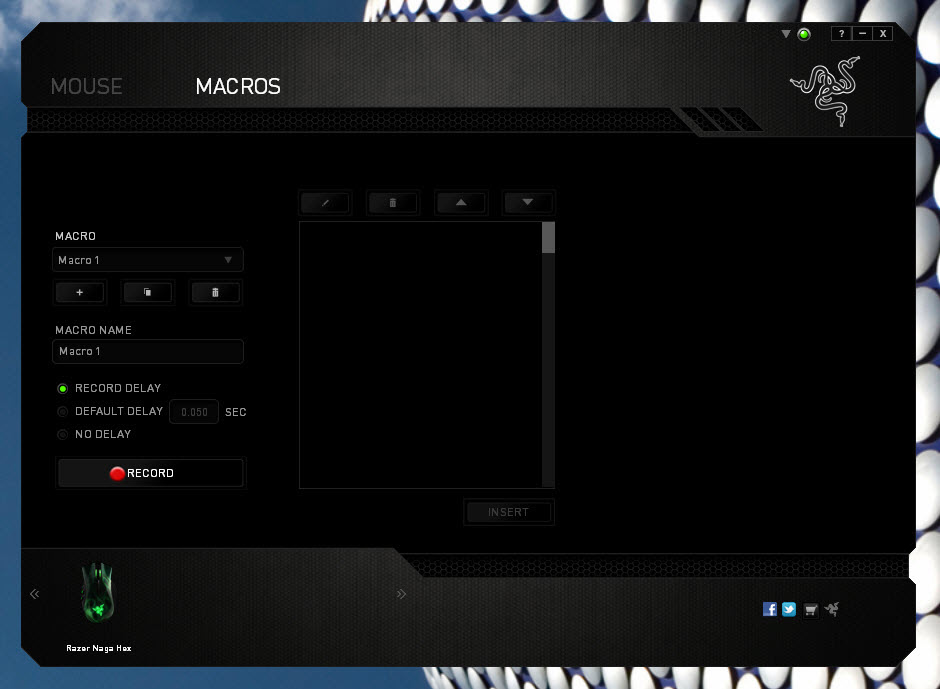
Task: Select the Default Delay radio option
Action: coord(62,411)
